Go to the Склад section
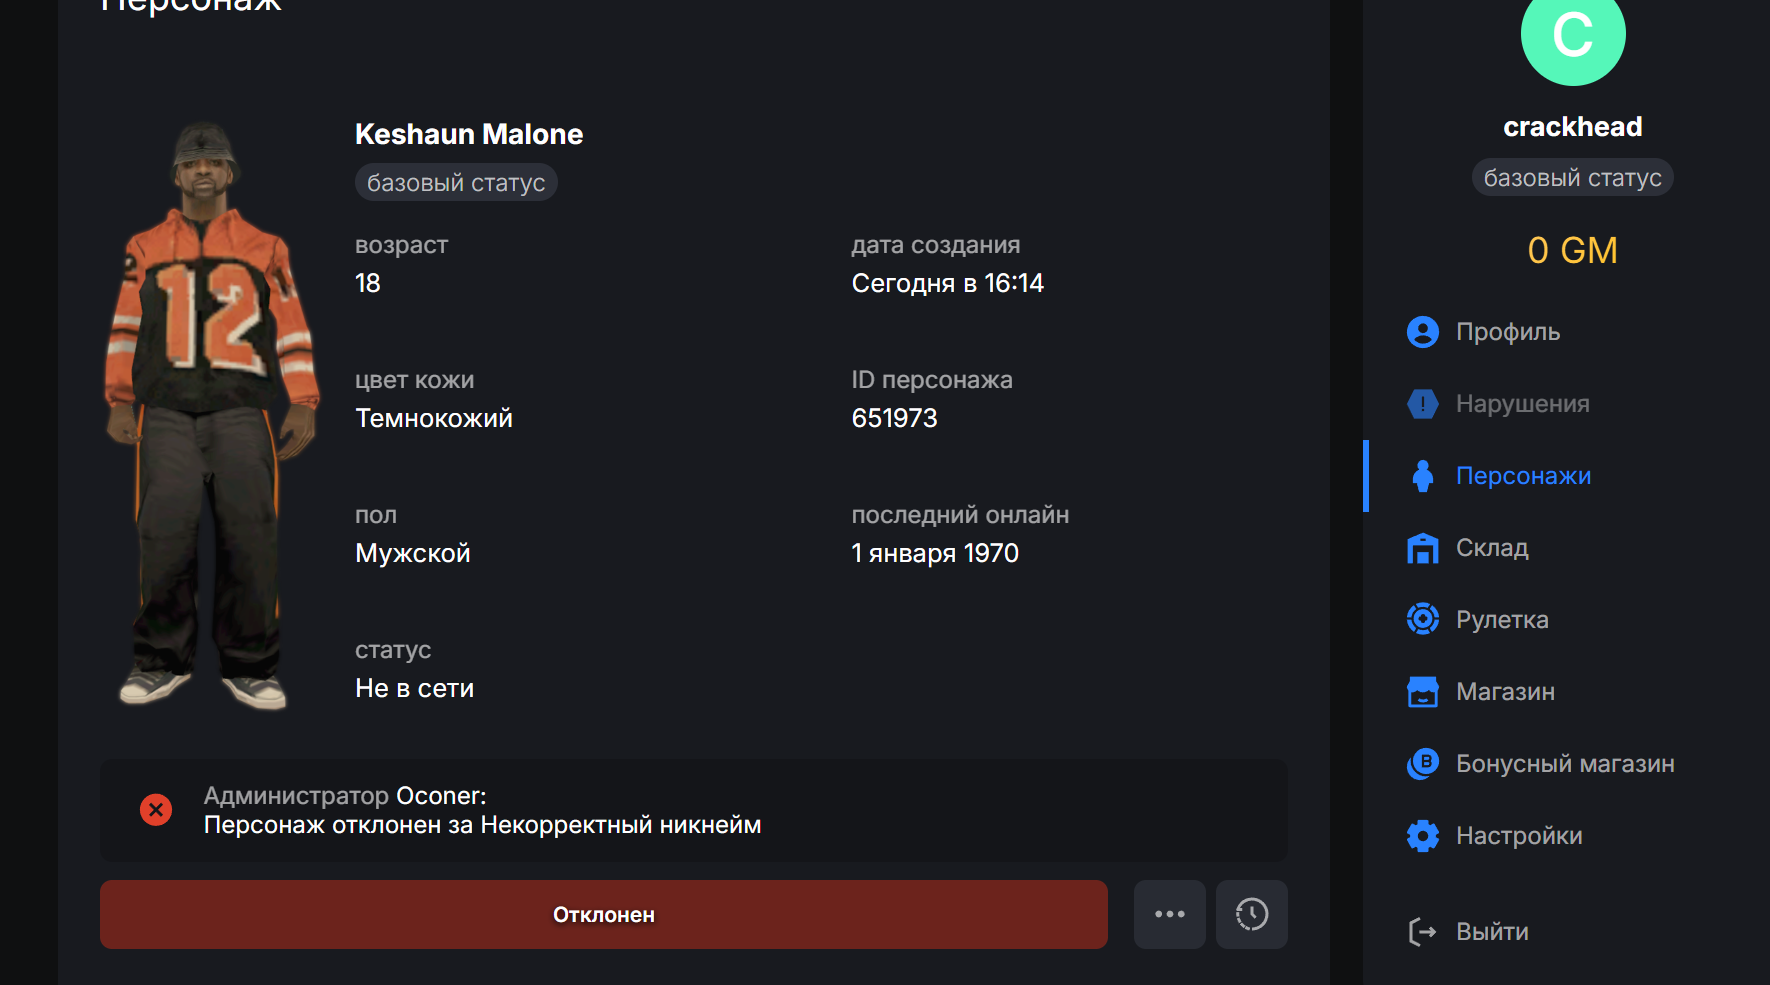1770x985 pixels. pos(1491,548)
